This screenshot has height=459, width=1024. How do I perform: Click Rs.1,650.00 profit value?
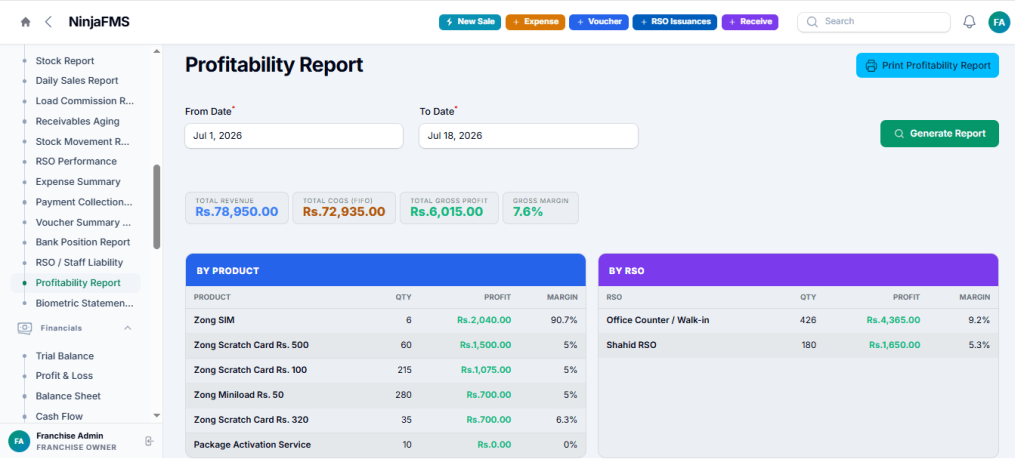tap(895, 345)
